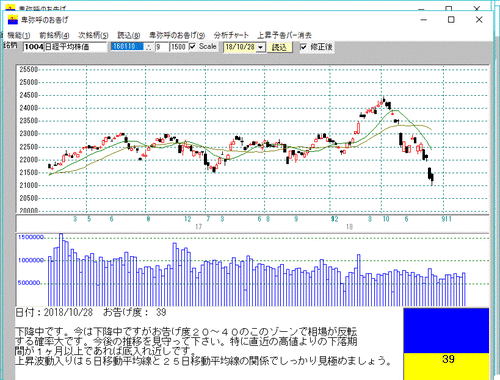
Task: Open the 読込(8) menu
Action: coord(129,35)
